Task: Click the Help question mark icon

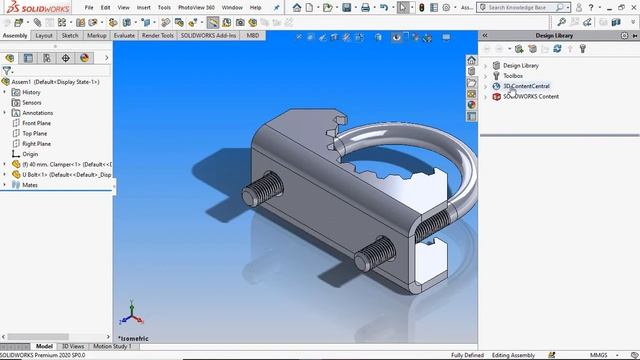Action: [591, 7]
